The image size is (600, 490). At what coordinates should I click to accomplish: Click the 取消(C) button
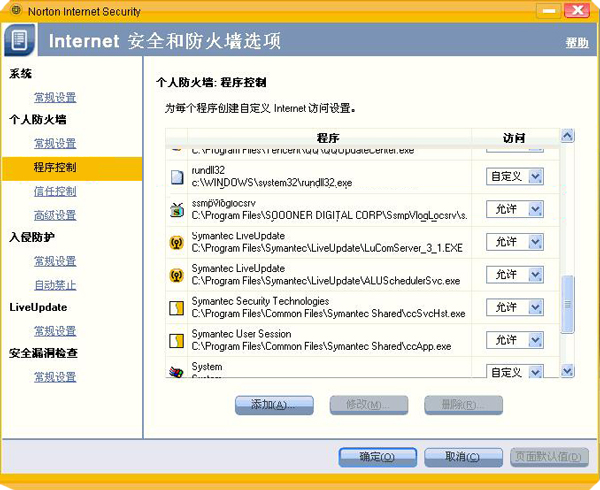463,457
